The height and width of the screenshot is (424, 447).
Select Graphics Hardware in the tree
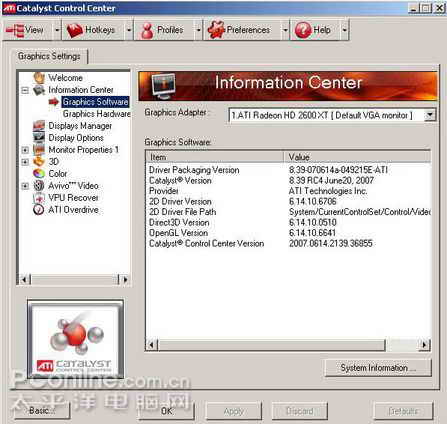(x=97, y=114)
